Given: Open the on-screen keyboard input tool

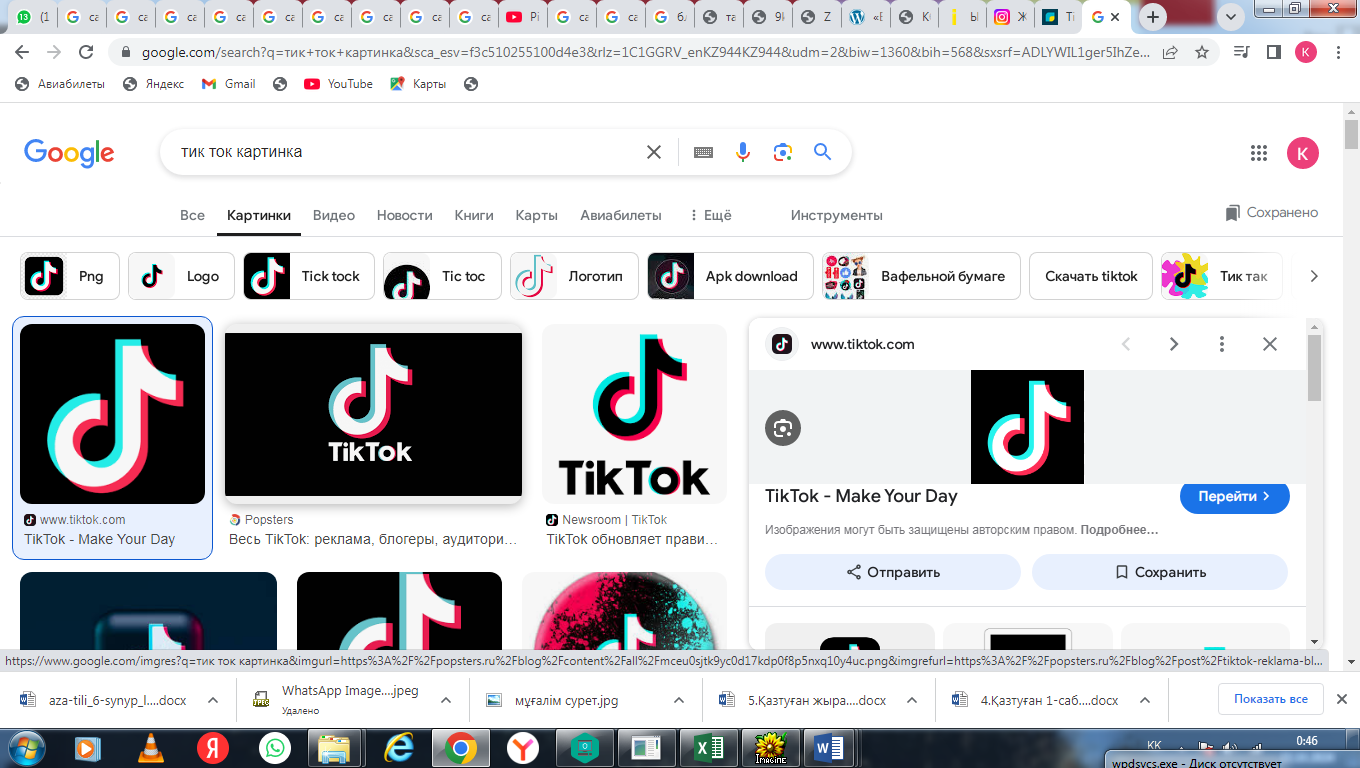Looking at the screenshot, I should click(703, 152).
